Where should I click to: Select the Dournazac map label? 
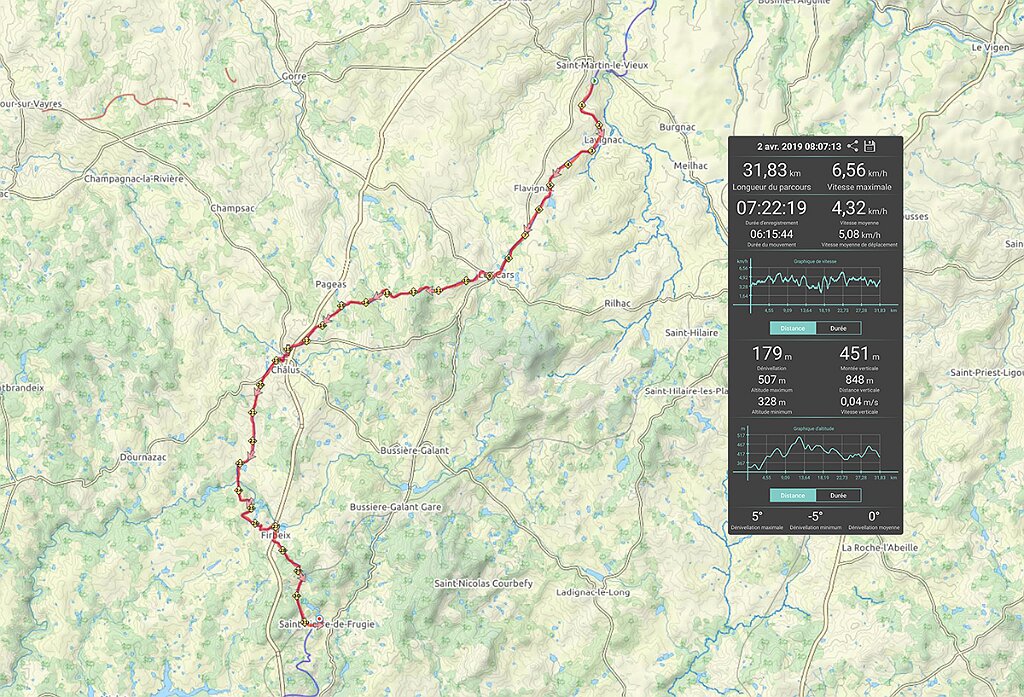pyautogui.click(x=143, y=457)
